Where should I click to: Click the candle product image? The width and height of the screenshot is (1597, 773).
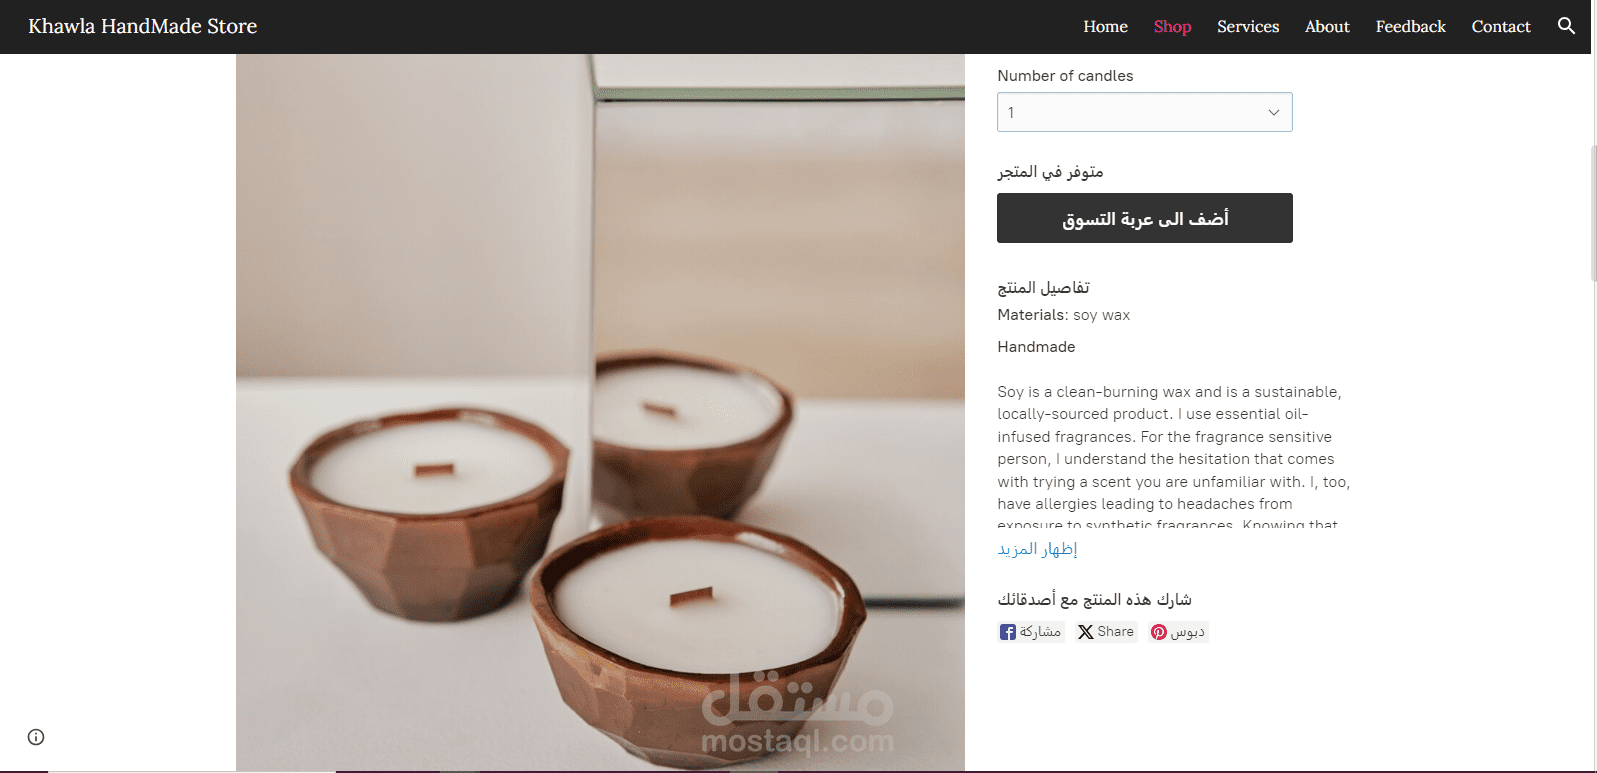point(600,412)
